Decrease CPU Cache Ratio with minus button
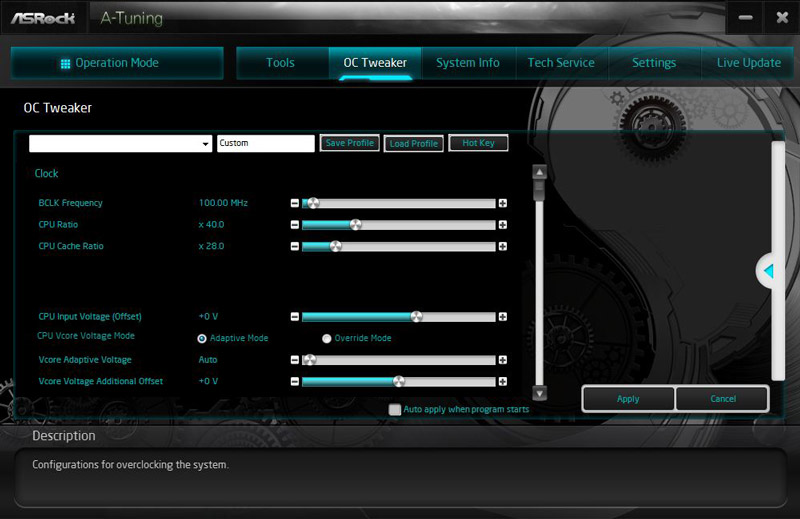The image size is (800, 519). click(x=294, y=246)
